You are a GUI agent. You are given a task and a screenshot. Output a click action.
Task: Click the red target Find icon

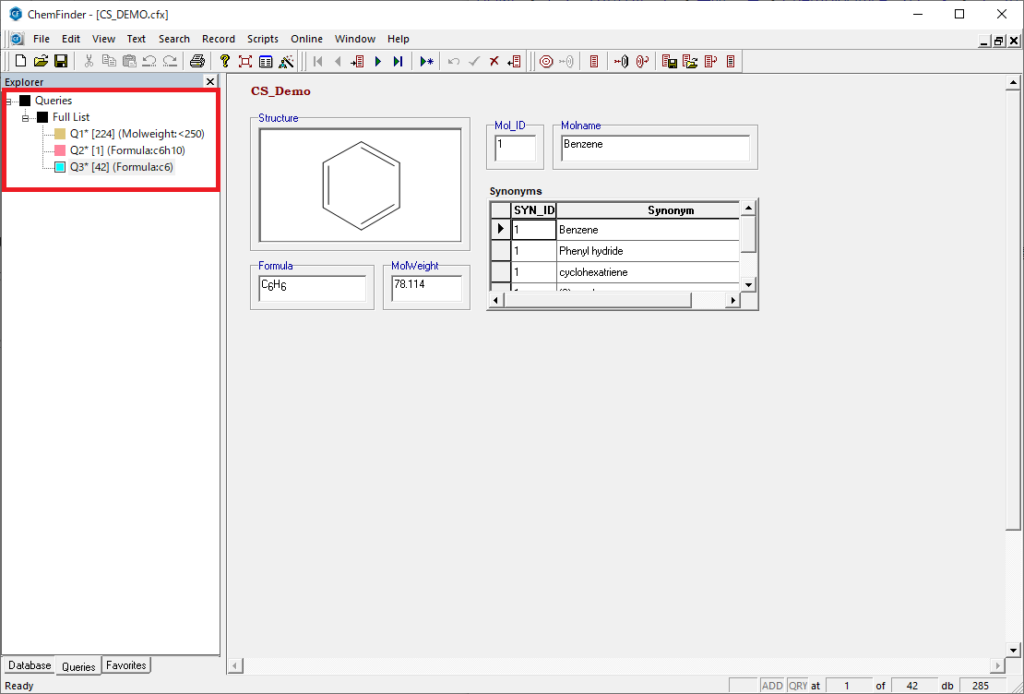pos(546,62)
